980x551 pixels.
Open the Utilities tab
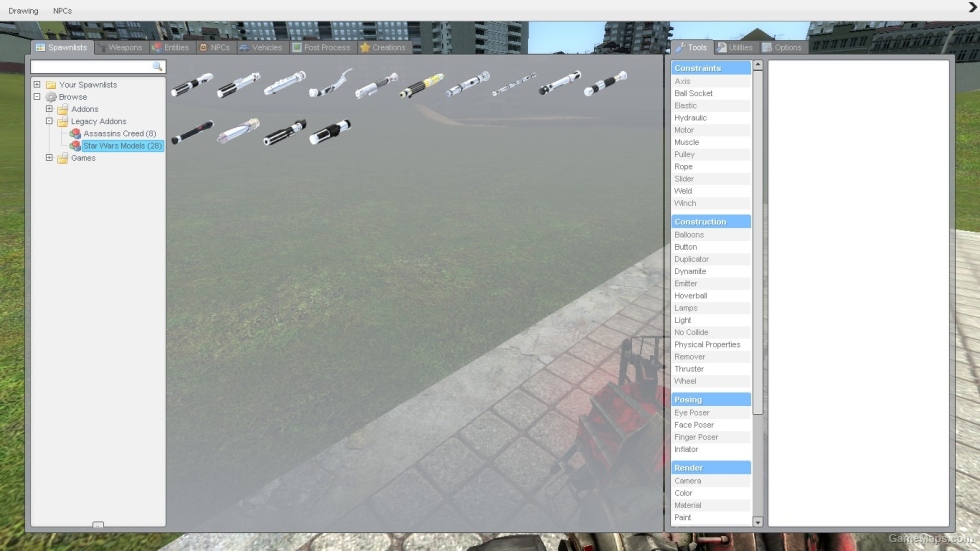736,47
